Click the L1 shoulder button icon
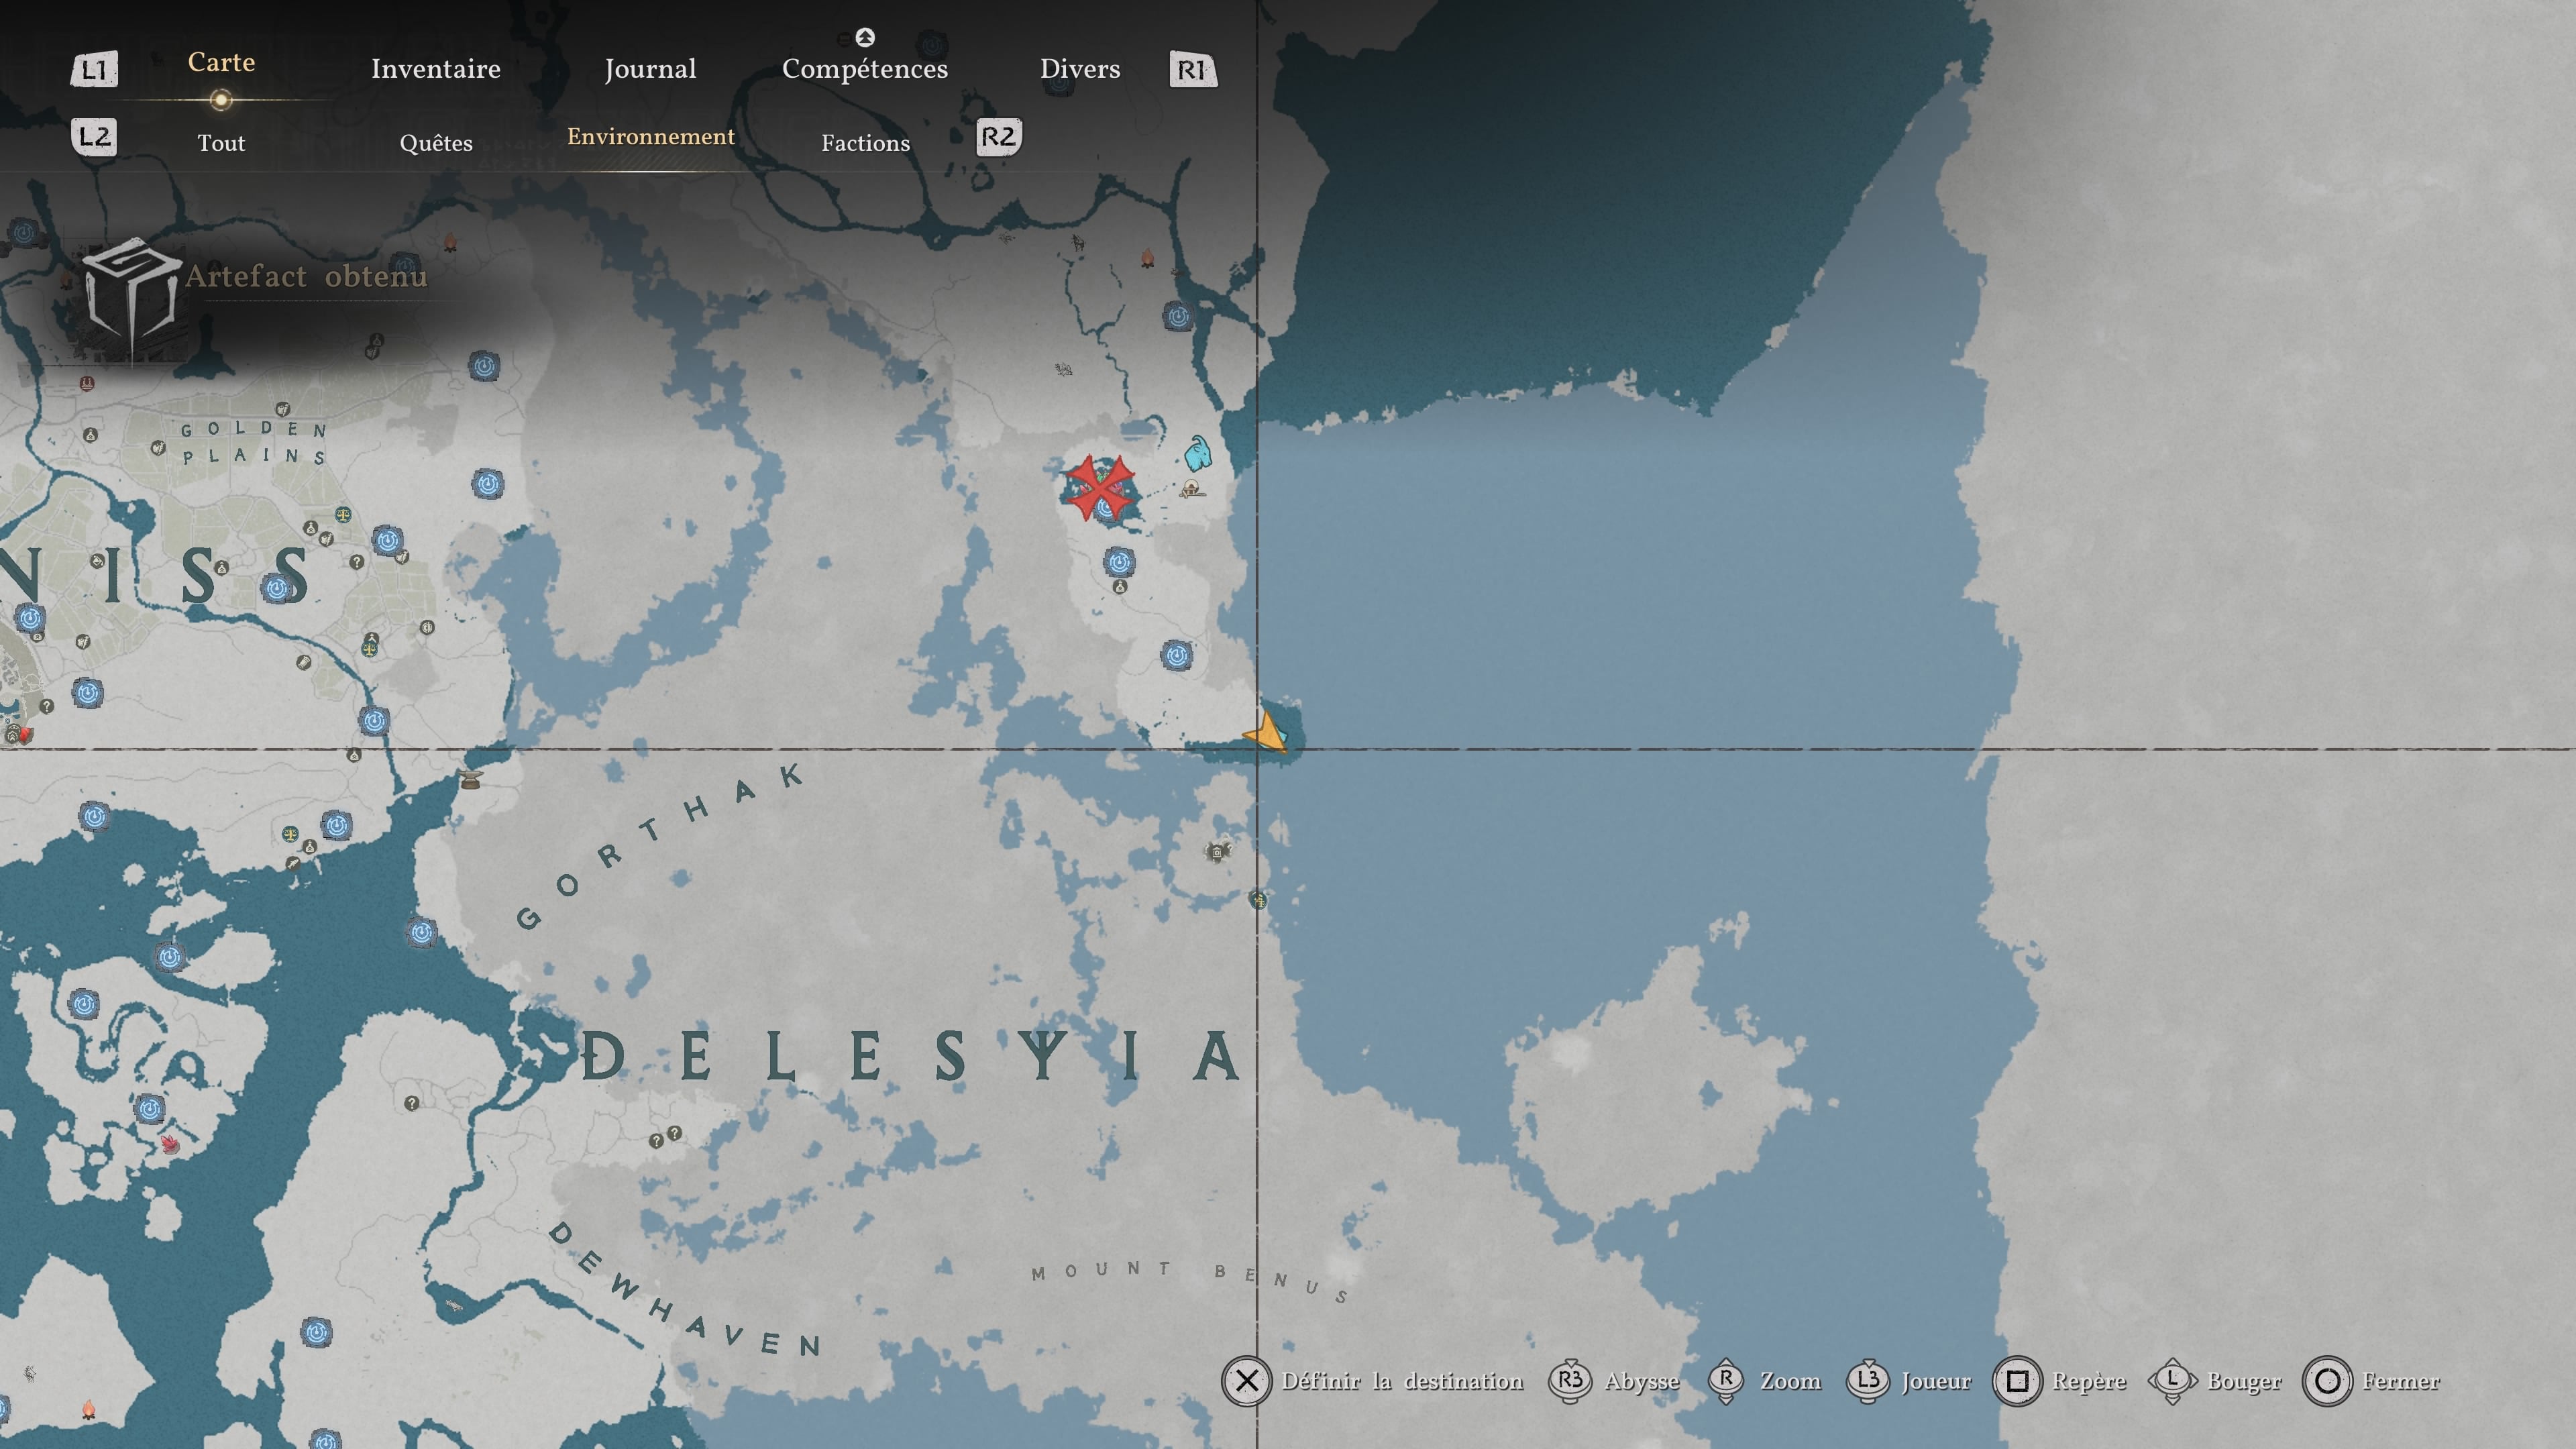 [94, 70]
